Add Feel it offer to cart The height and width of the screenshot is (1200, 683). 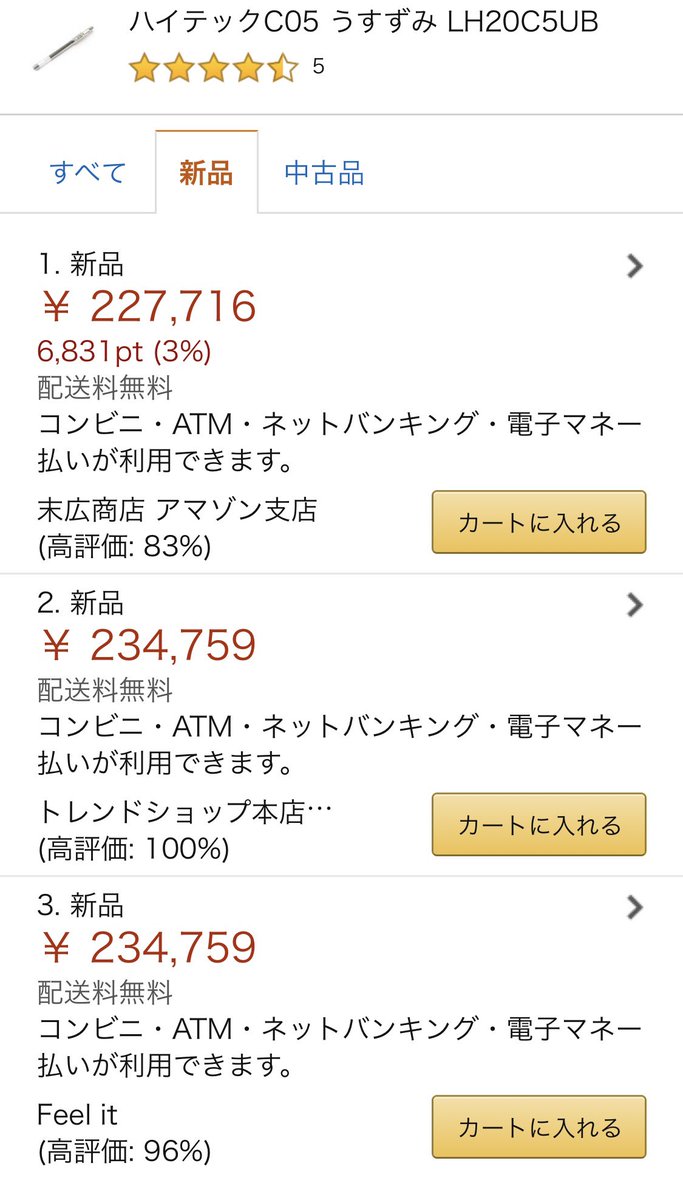539,1127
